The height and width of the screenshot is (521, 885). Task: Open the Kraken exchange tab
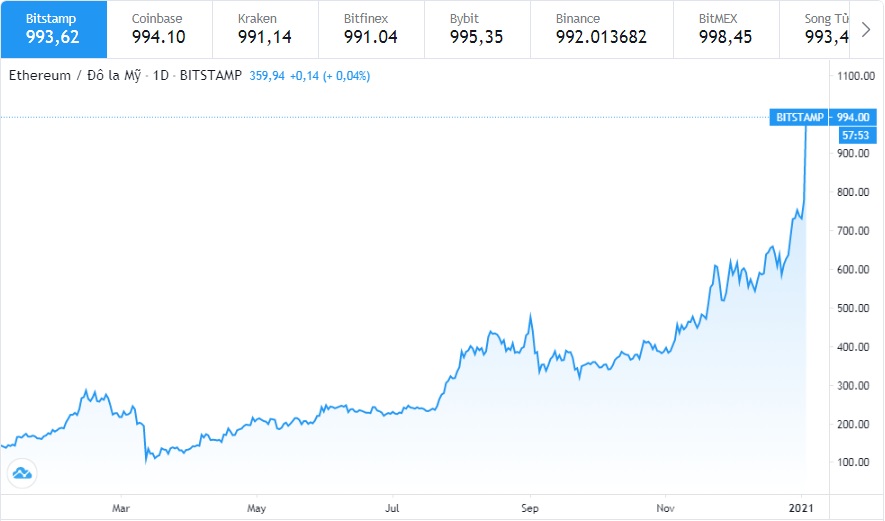pyautogui.click(x=265, y=29)
